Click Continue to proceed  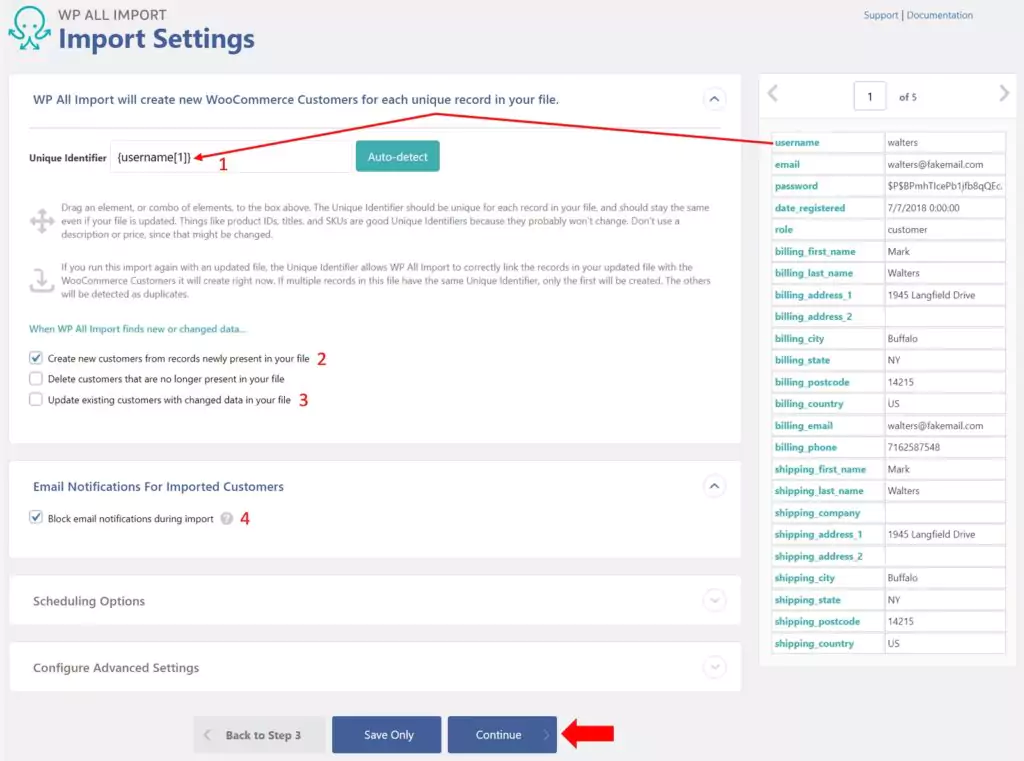click(x=502, y=735)
